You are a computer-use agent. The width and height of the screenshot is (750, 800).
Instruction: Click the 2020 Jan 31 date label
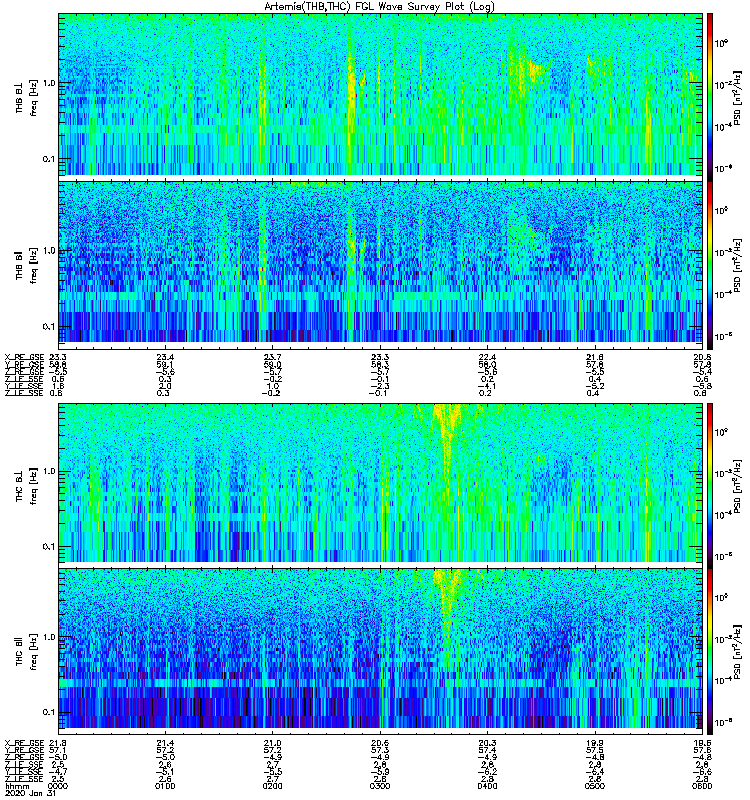coord(30,793)
